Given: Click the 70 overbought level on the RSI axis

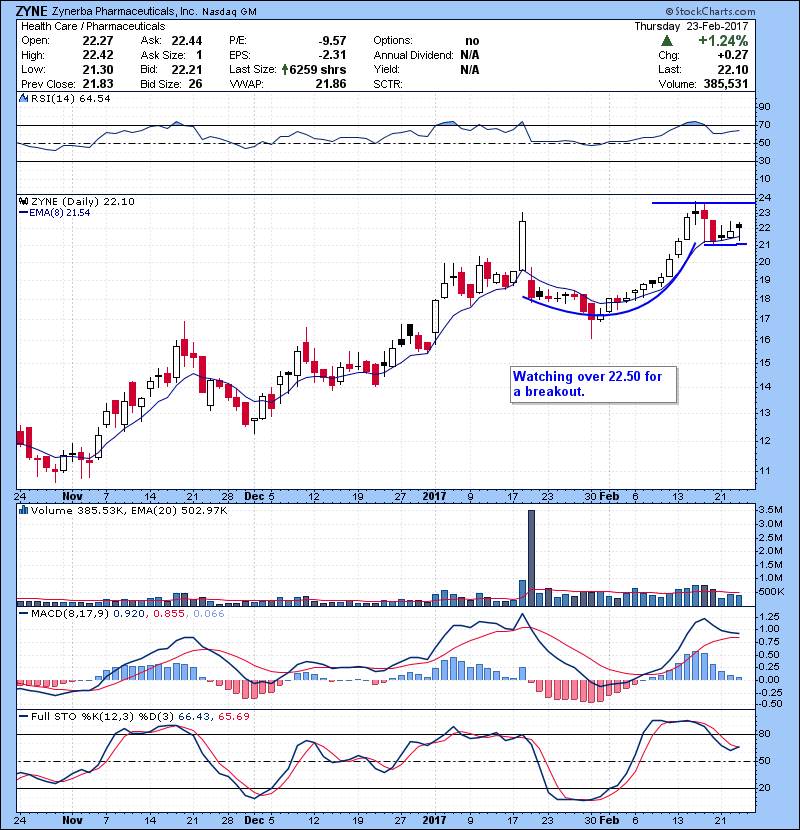Looking at the screenshot, I should [x=765, y=125].
